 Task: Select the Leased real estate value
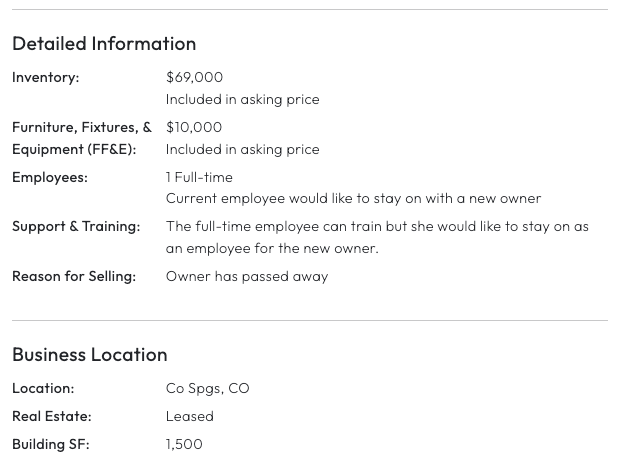[190, 416]
